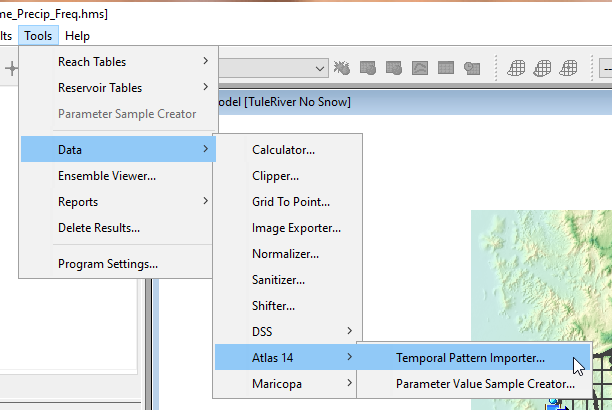Open the Help menu
The width and height of the screenshot is (612, 410).
(x=77, y=36)
